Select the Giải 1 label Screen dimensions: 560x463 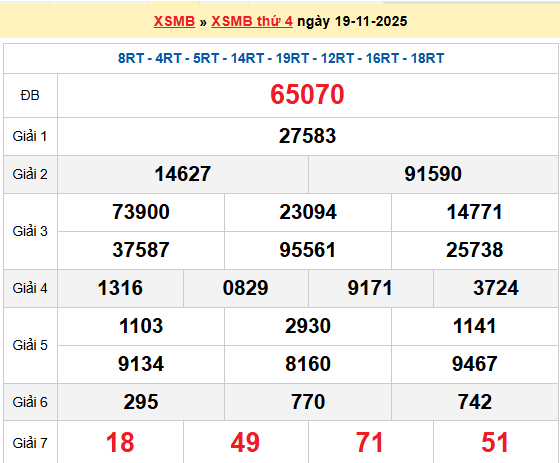(x=30, y=136)
